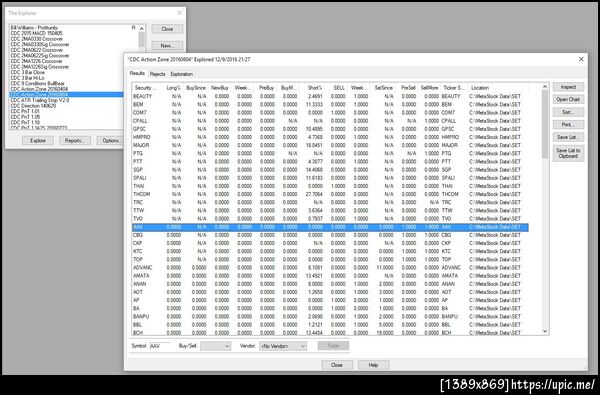Image resolution: width=600 pixels, height=395 pixels.
Task: Click the results list scroll-up arrow
Action: tap(545, 87)
